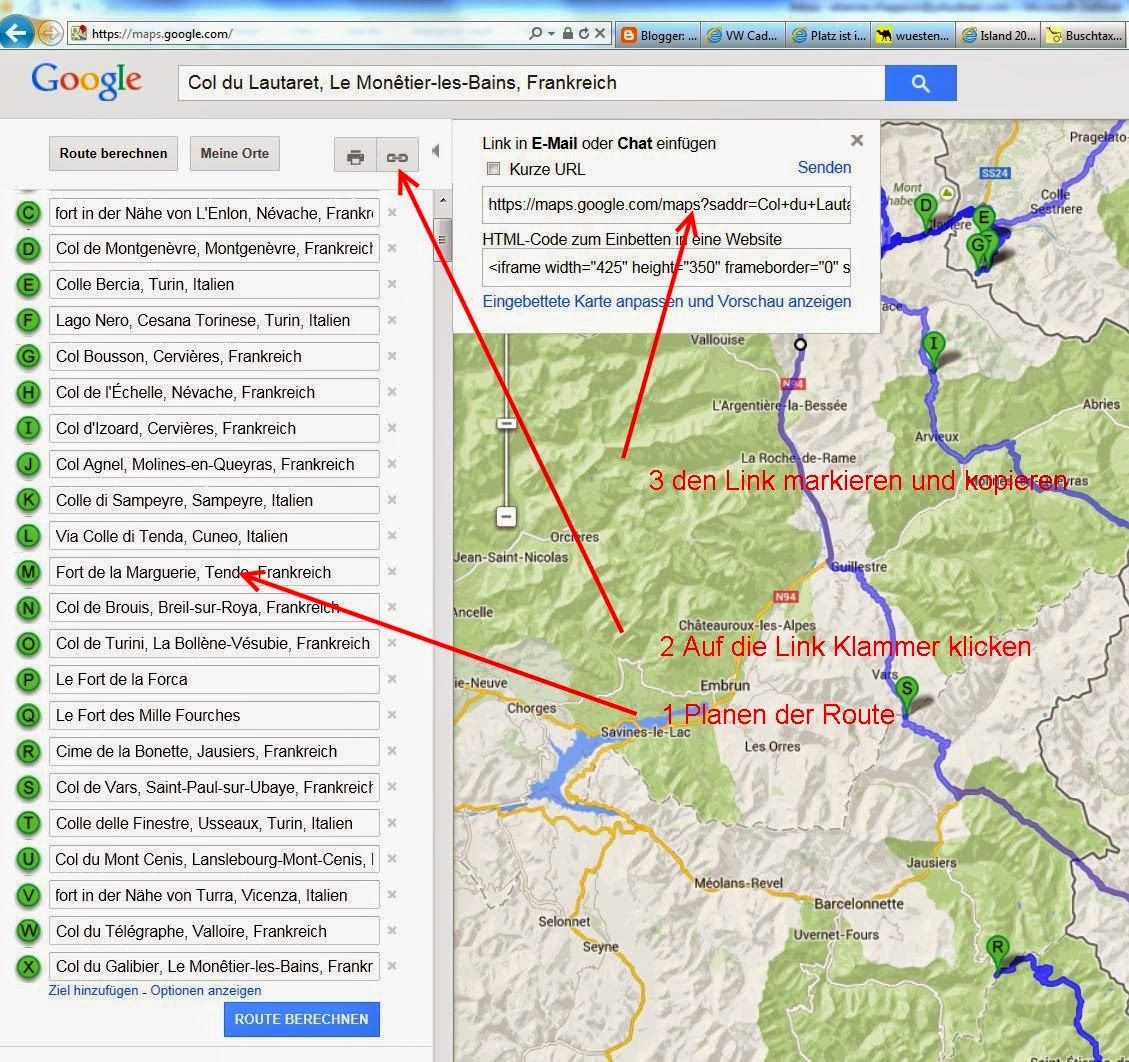Select the iframe HTML embed code field

point(667,268)
